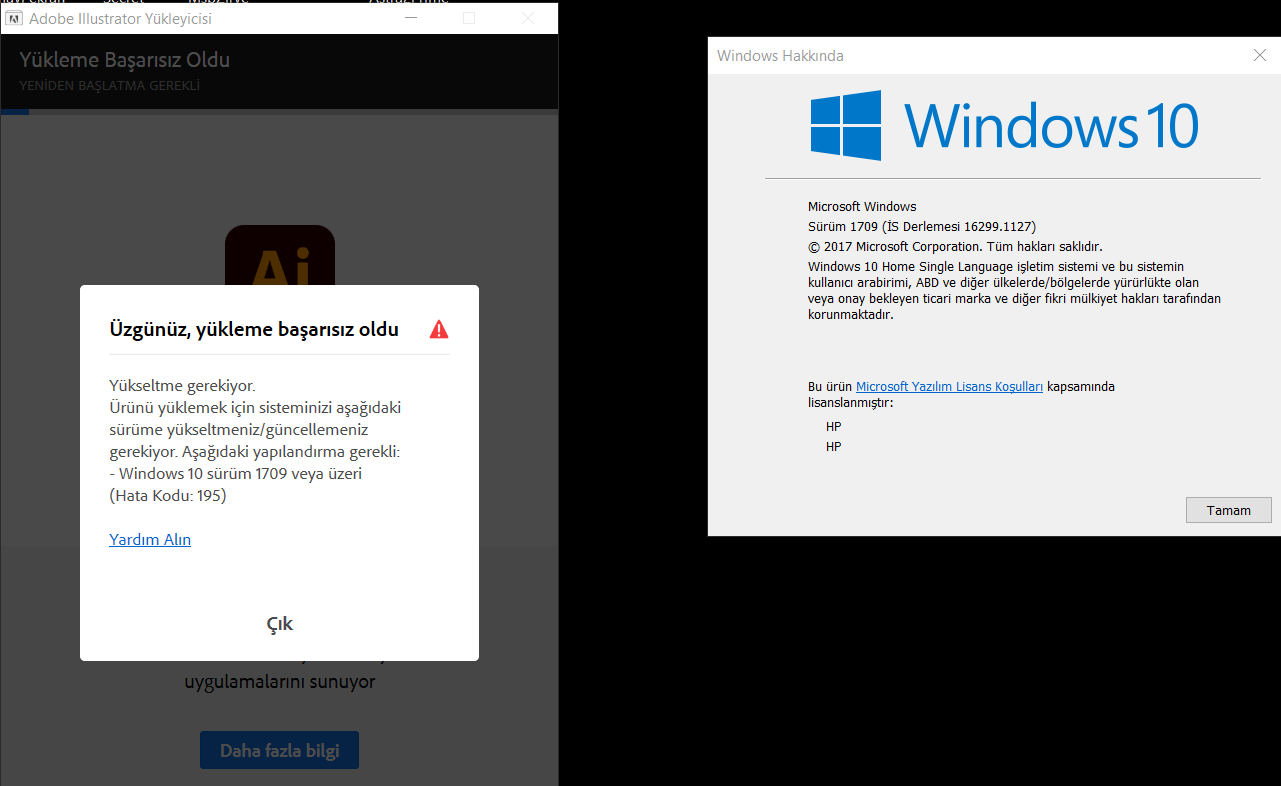Click the "Windows Hakkında" window title
Viewport: 1281px width, 786px height.
pyautogui.click(x=780, y=56)
